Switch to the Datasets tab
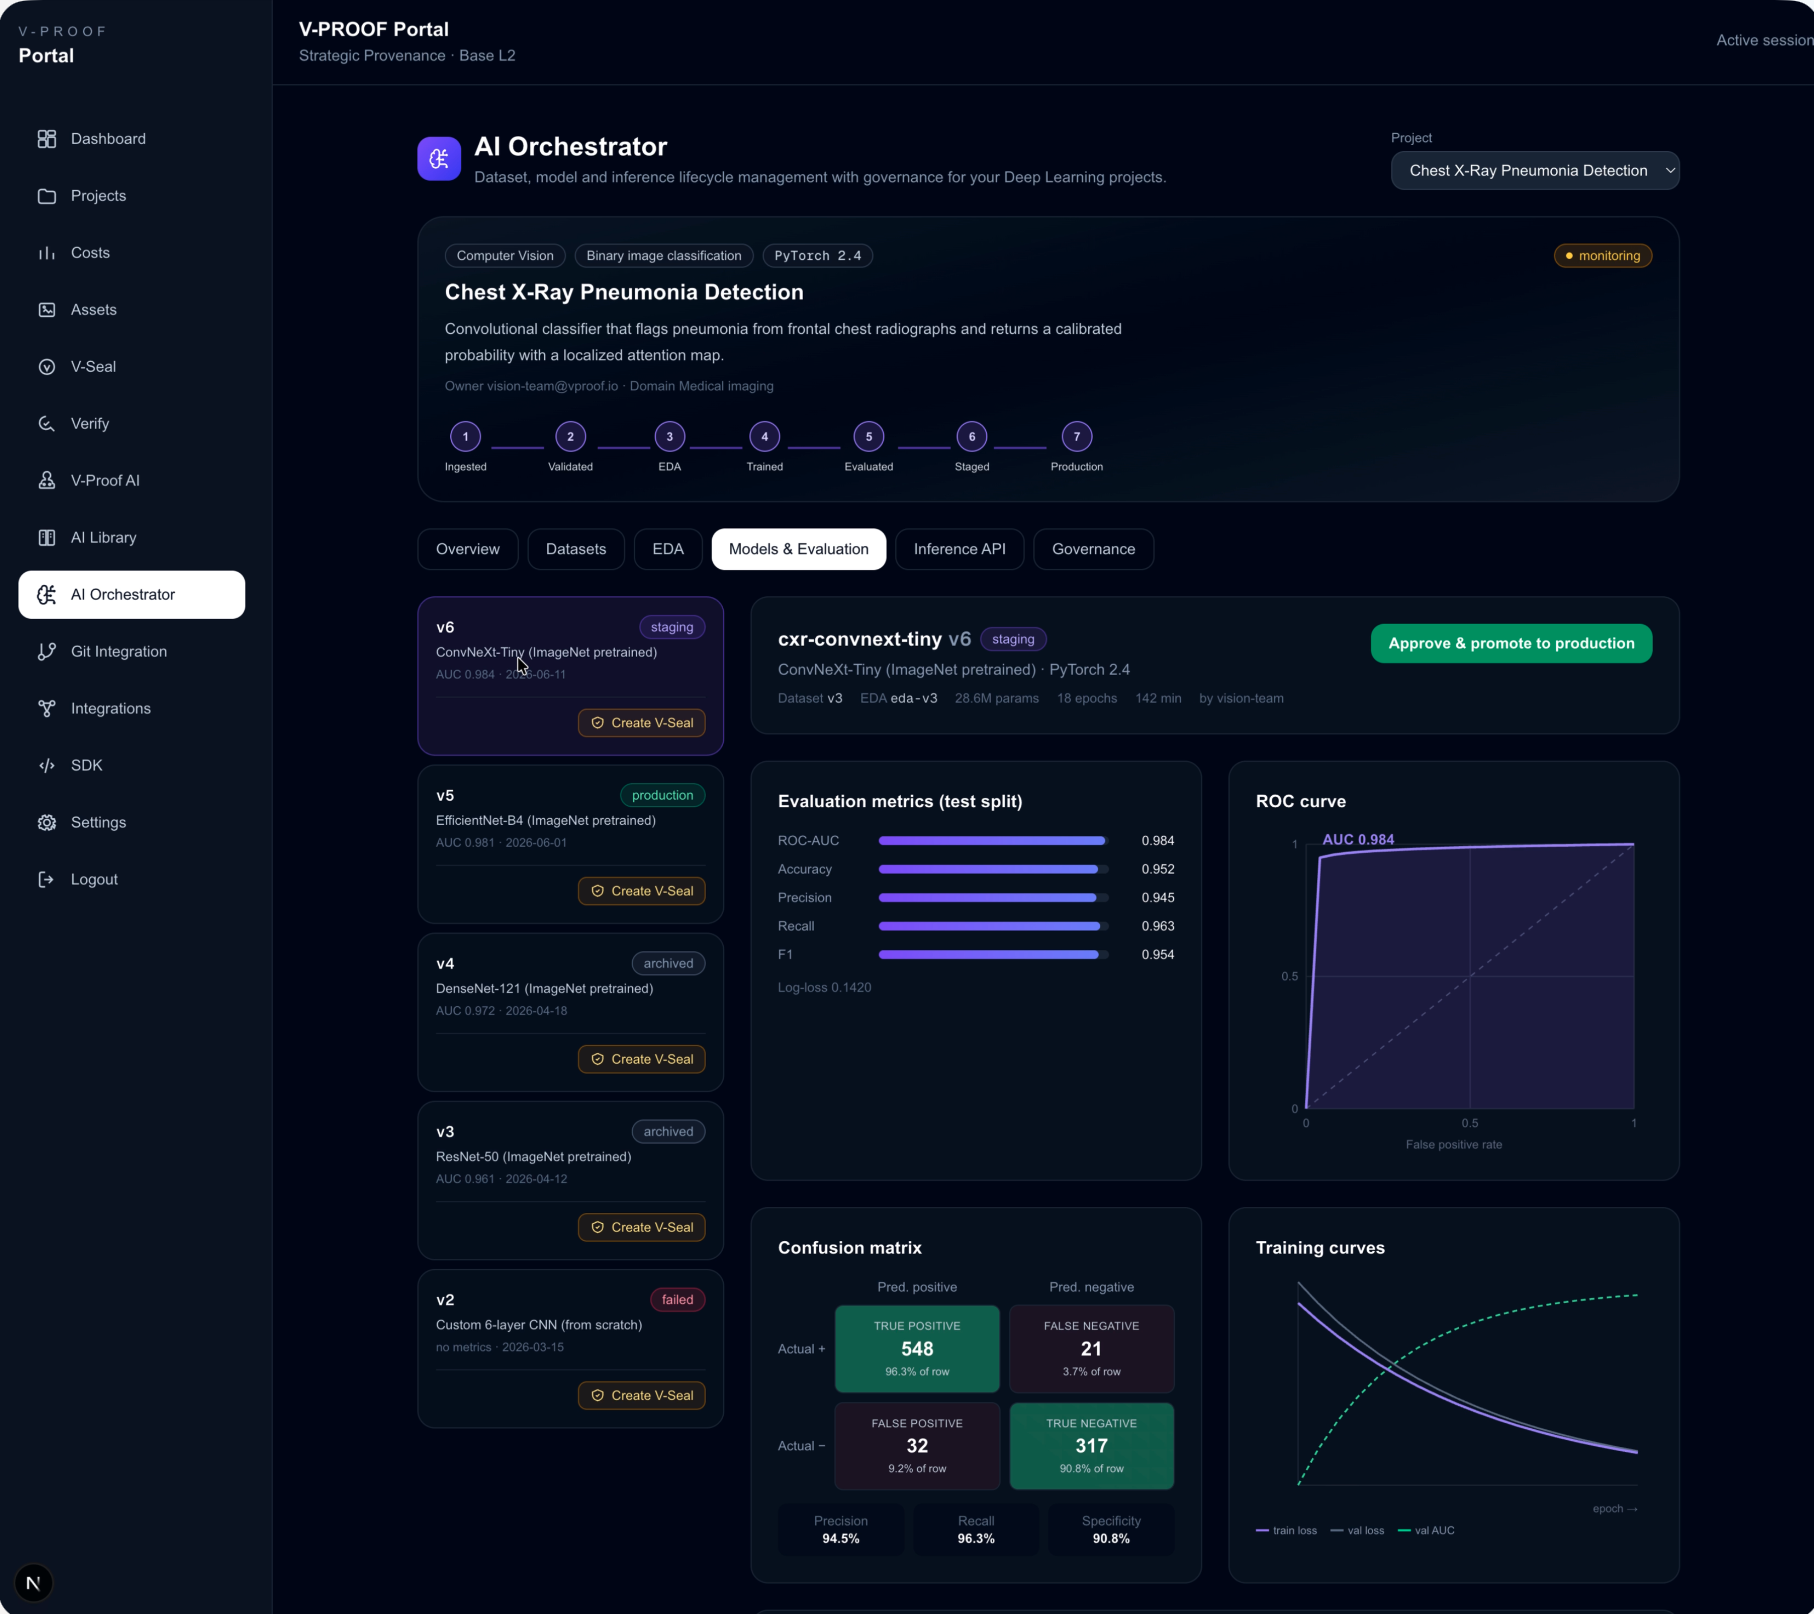The image size is (1814, 1614). tap(576, 549)
